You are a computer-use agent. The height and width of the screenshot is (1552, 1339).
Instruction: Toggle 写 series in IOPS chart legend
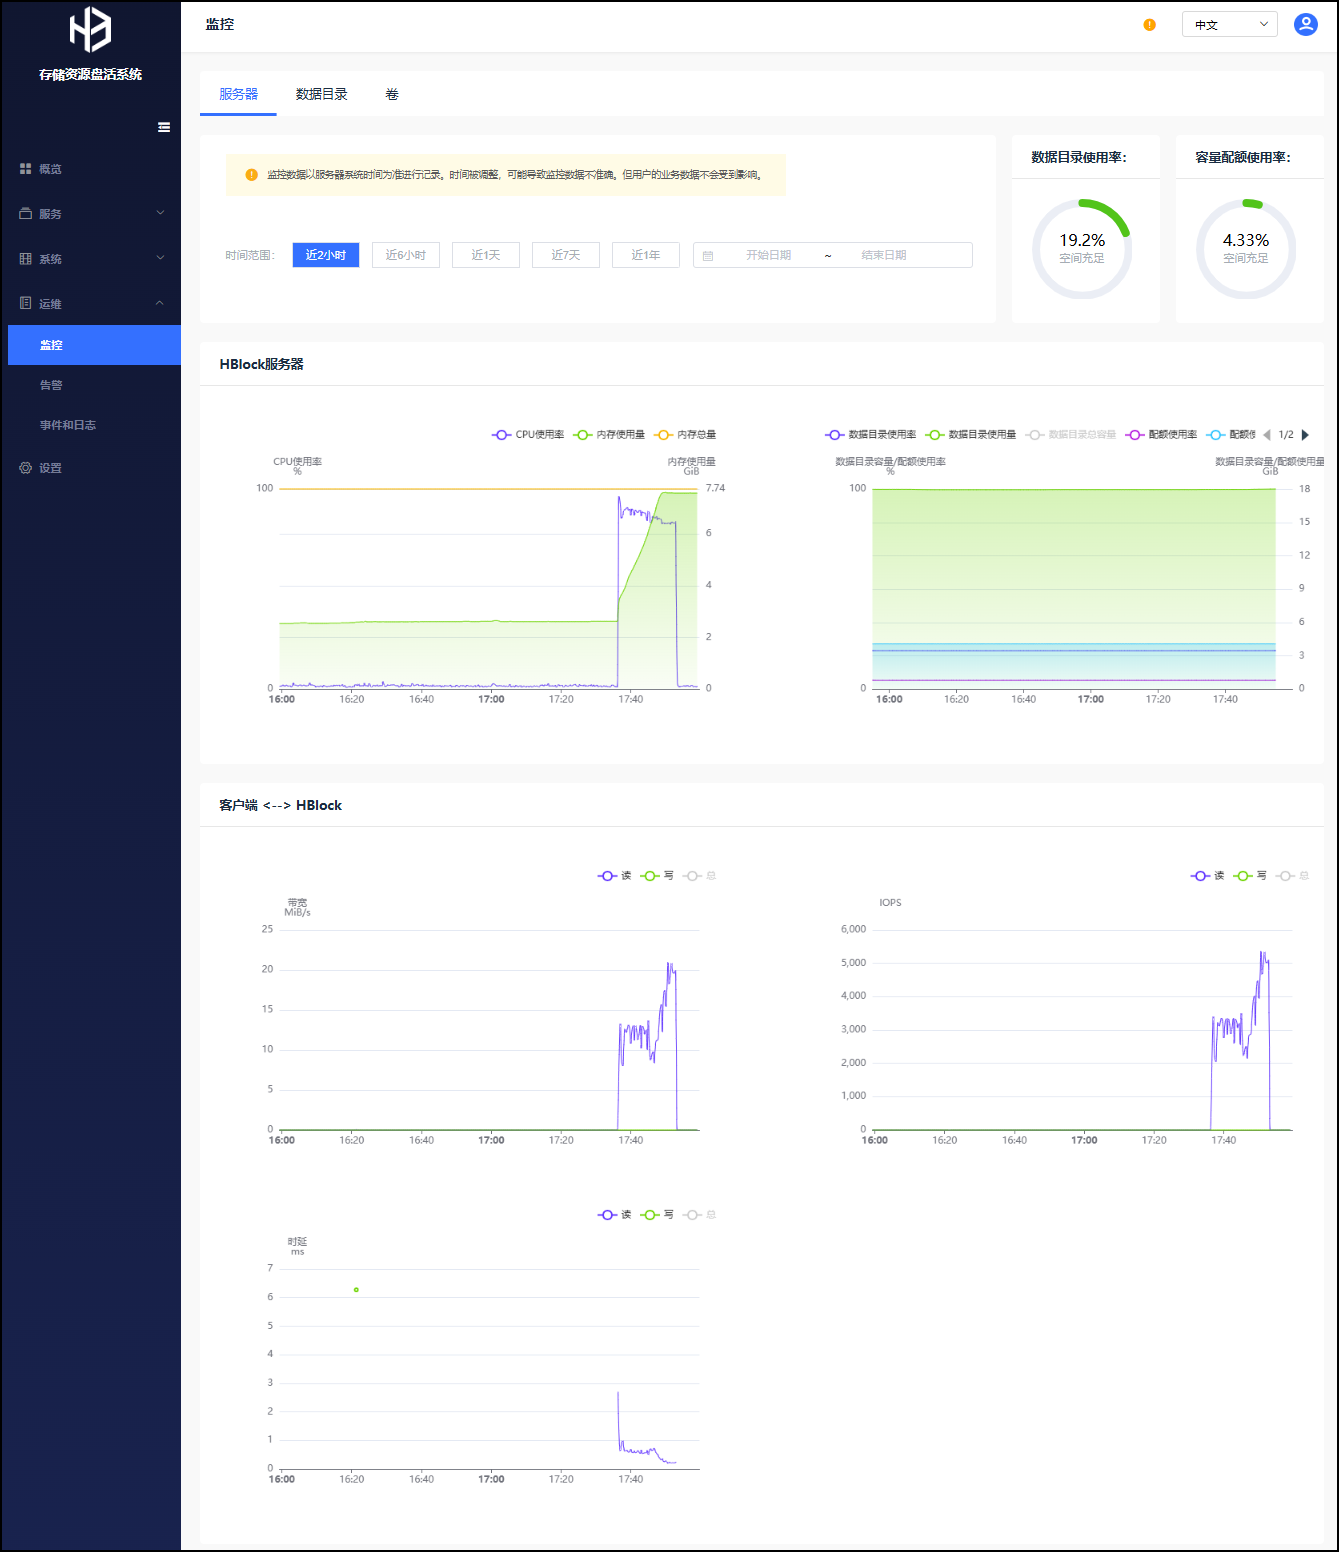tap(1250, 876)
